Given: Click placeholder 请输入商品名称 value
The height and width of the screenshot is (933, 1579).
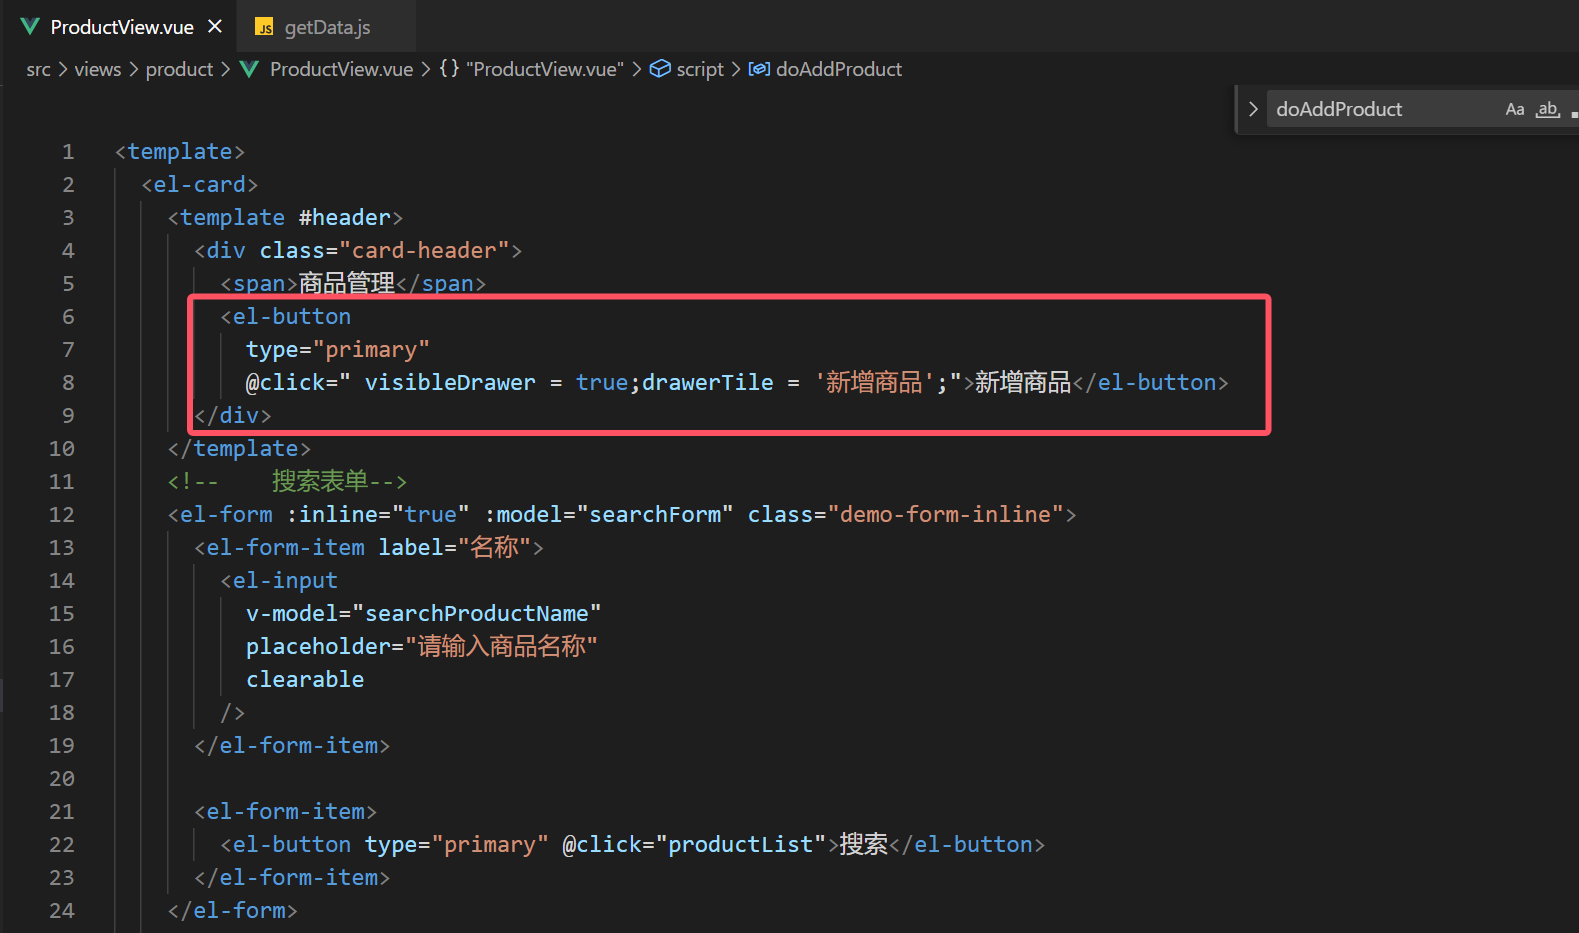Looking at the screenshot, I should [501, 647].
